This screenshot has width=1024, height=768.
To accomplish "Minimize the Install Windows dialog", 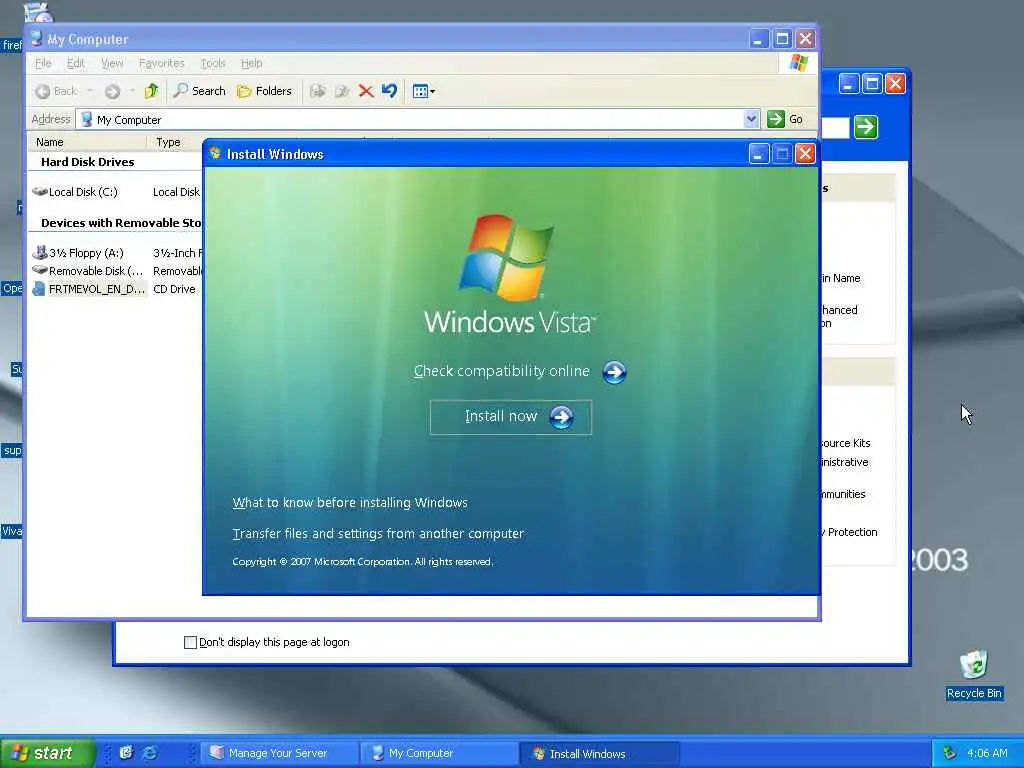I will click(x=758, y=154).
